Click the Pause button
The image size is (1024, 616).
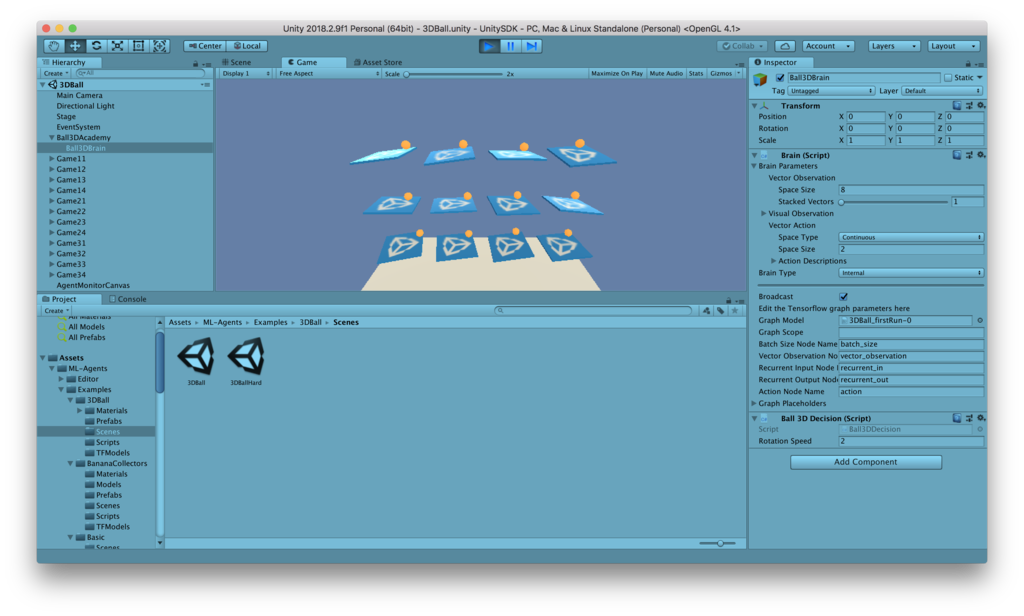tap(511, 46)
